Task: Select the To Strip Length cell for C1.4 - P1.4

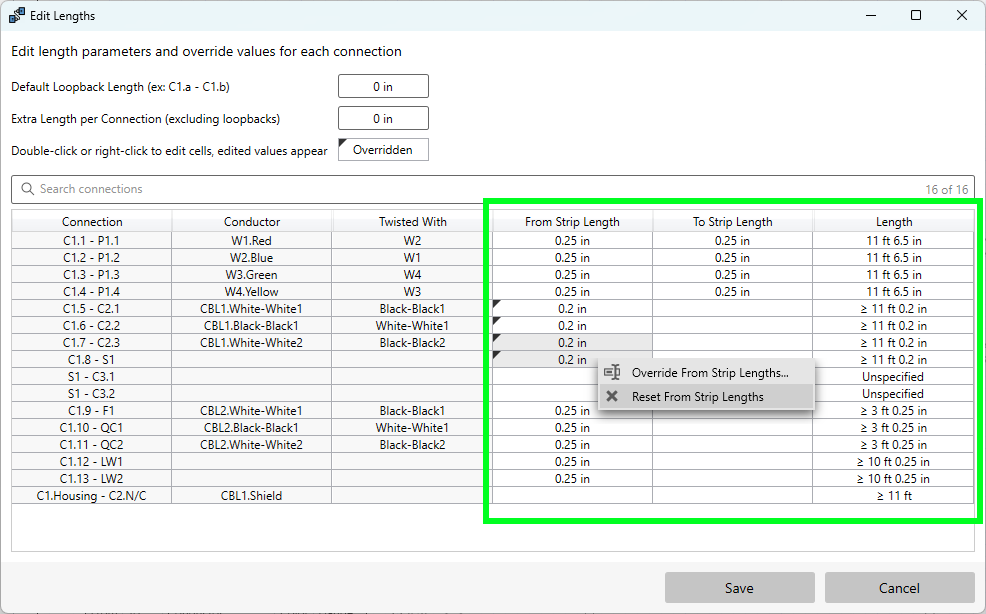Action: [x=733, y=291]
